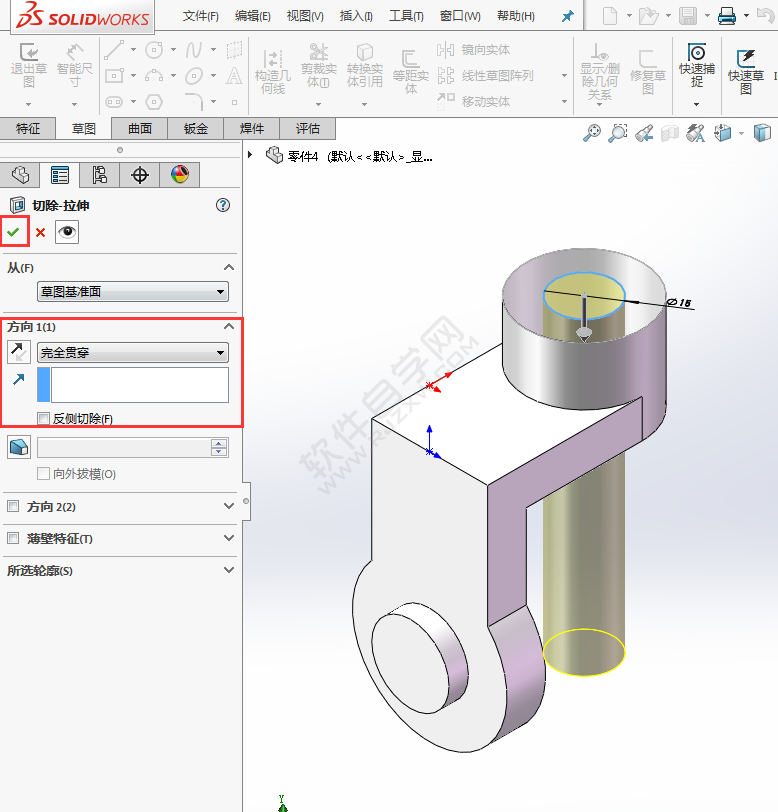778x812 pixels.
Task: Click the view orientation cube icon
Action: 722,133
